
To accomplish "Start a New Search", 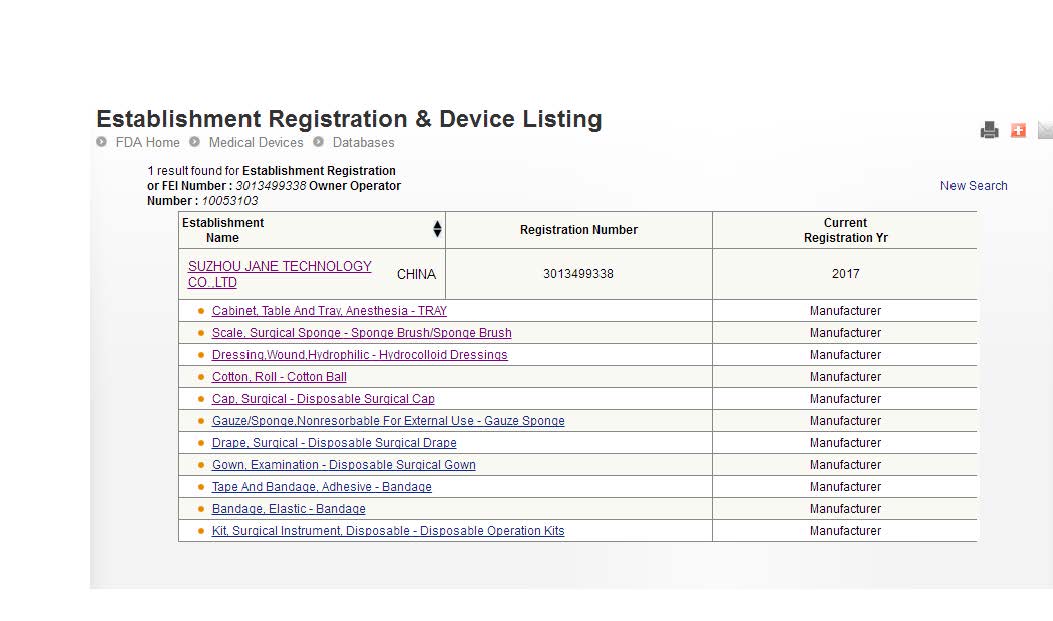I will [973, 185].
